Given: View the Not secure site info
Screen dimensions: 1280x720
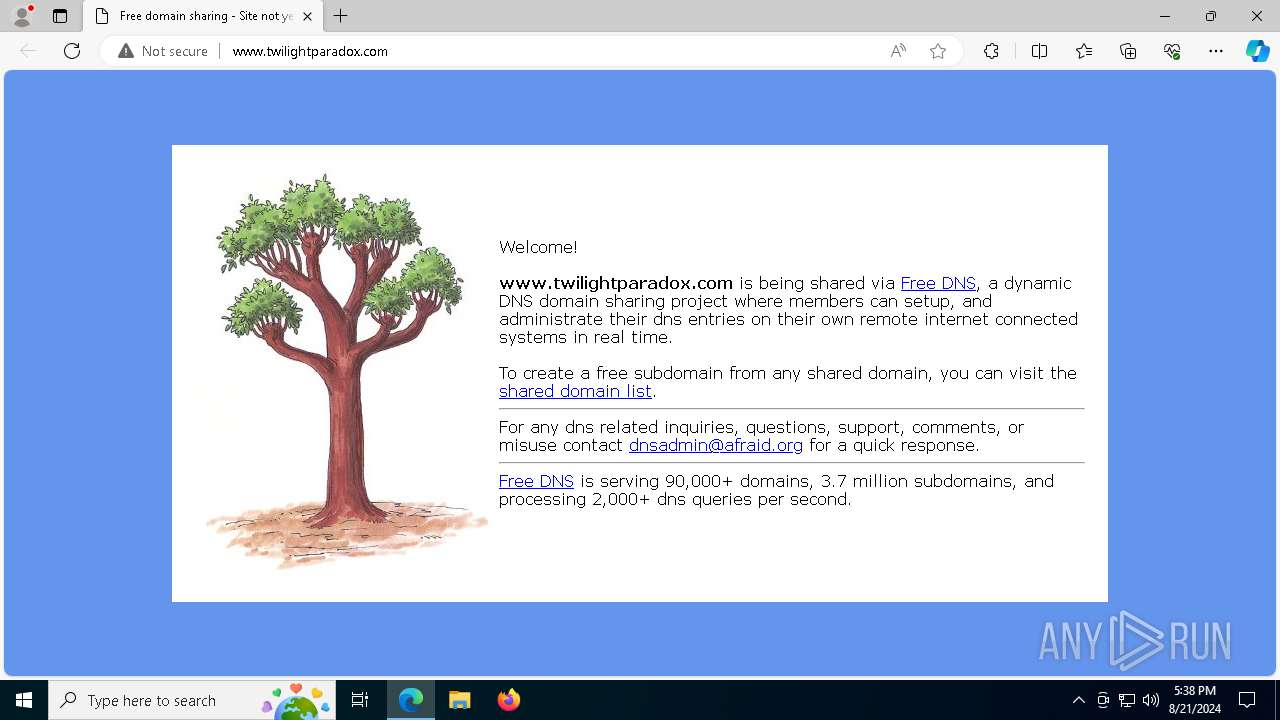Looking at the screenshot, I should pos(163,51).
